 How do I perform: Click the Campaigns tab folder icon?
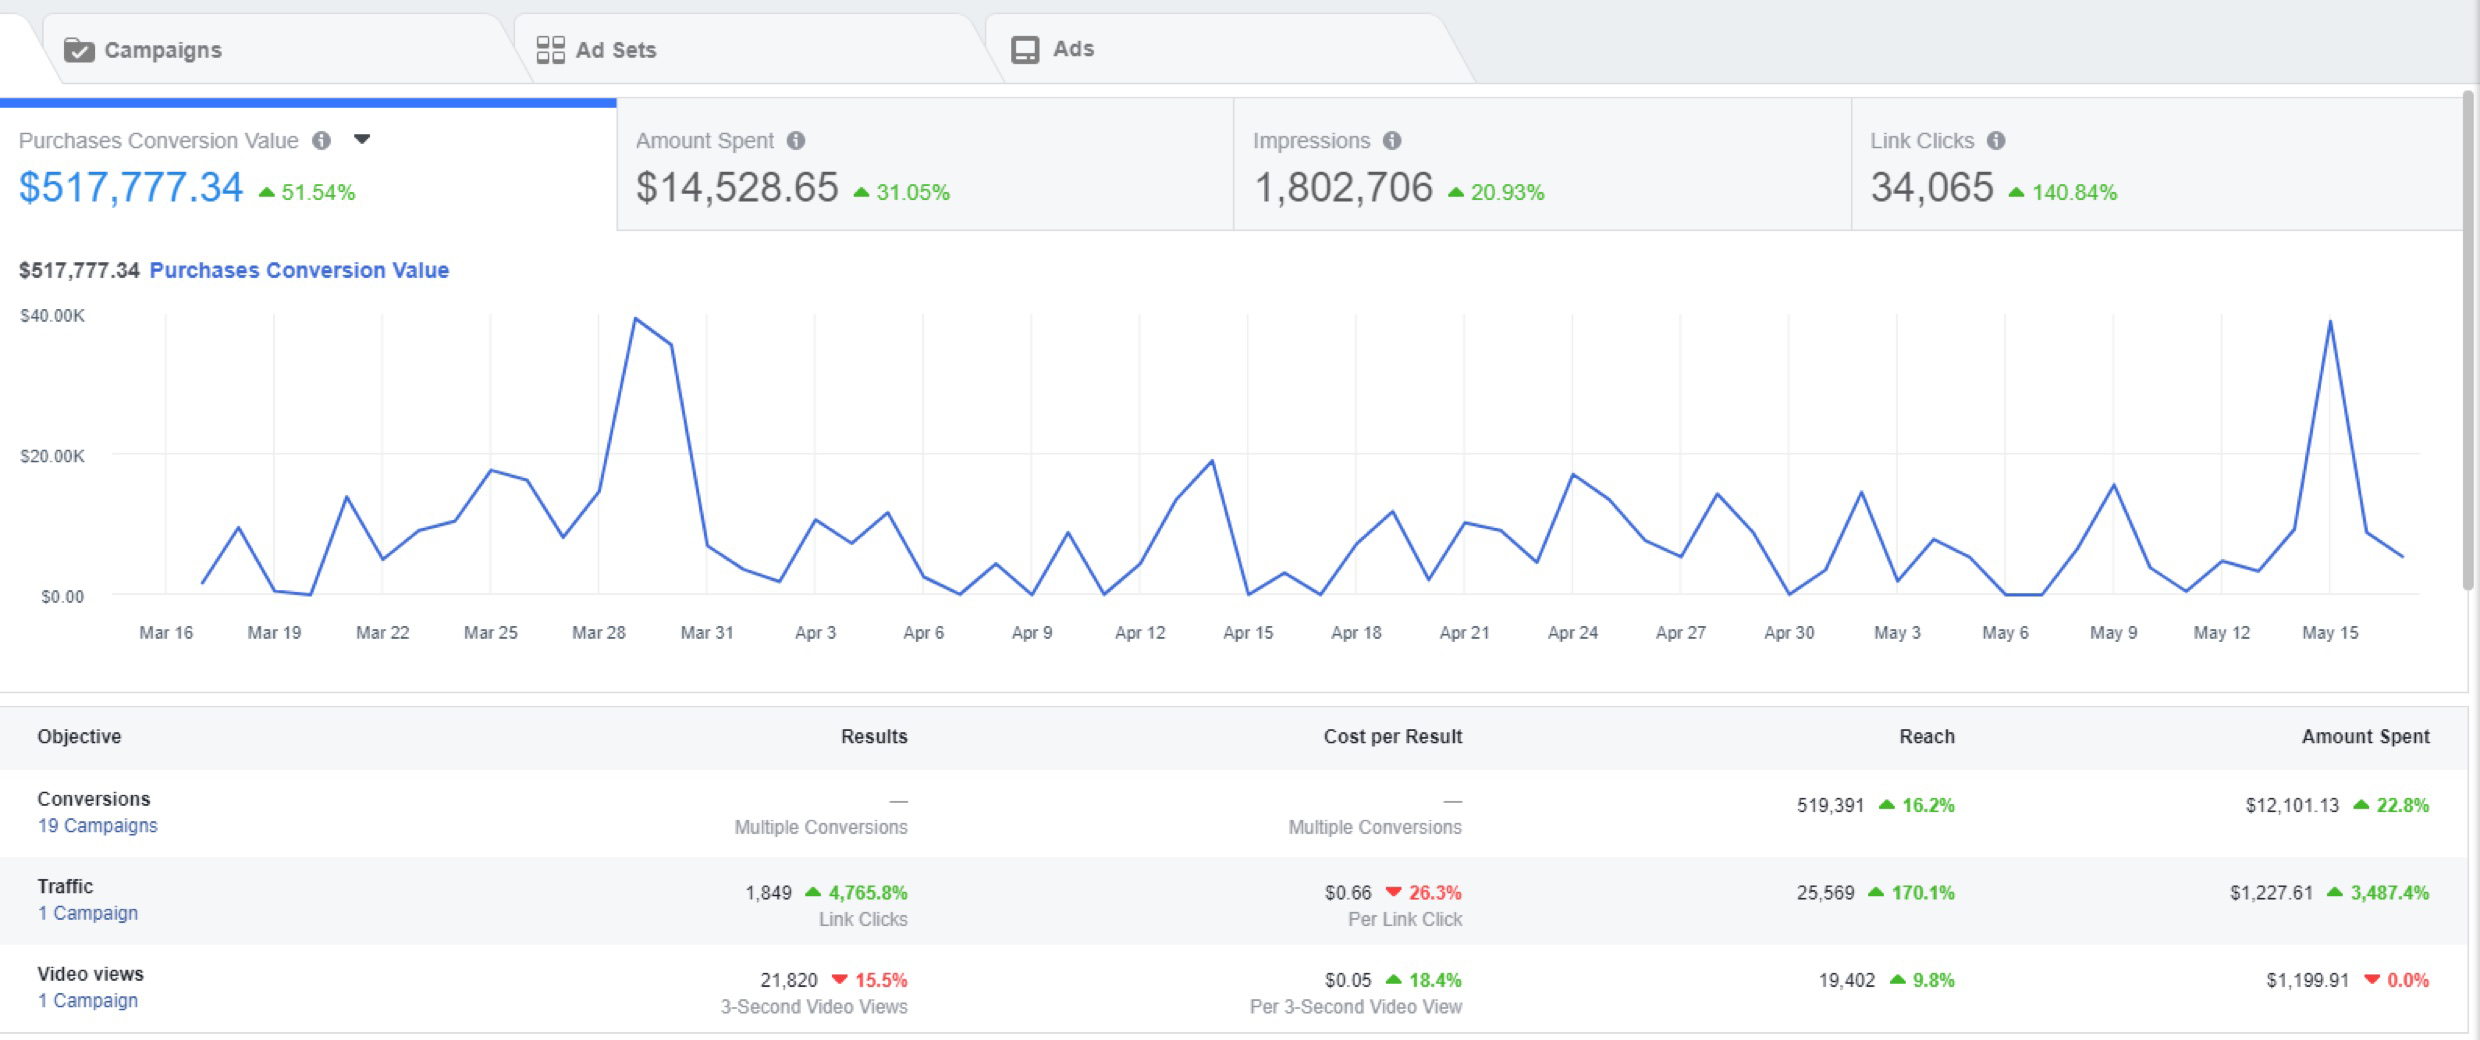pos(79,50)
